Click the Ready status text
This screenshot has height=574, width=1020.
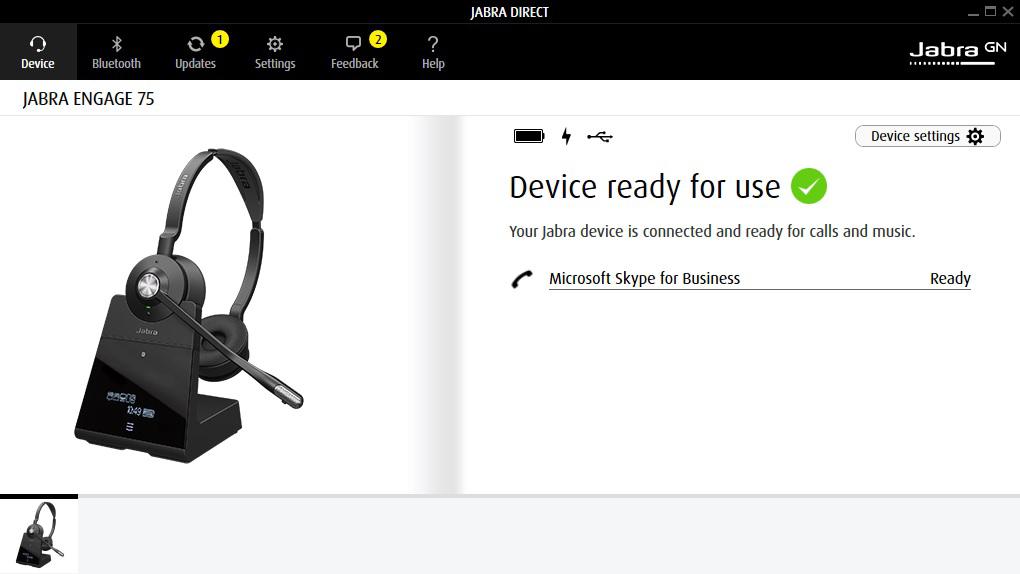click(x=950, y=279)
